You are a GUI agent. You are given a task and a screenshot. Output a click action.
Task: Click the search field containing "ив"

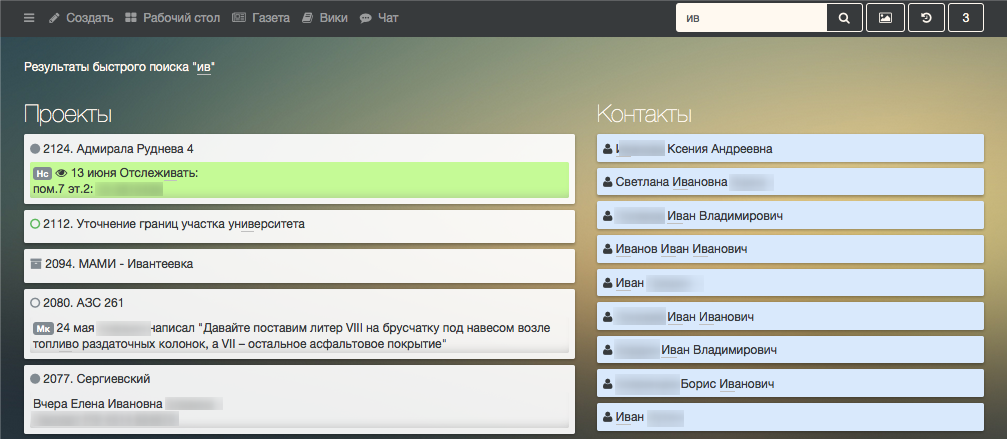(751, 18)
